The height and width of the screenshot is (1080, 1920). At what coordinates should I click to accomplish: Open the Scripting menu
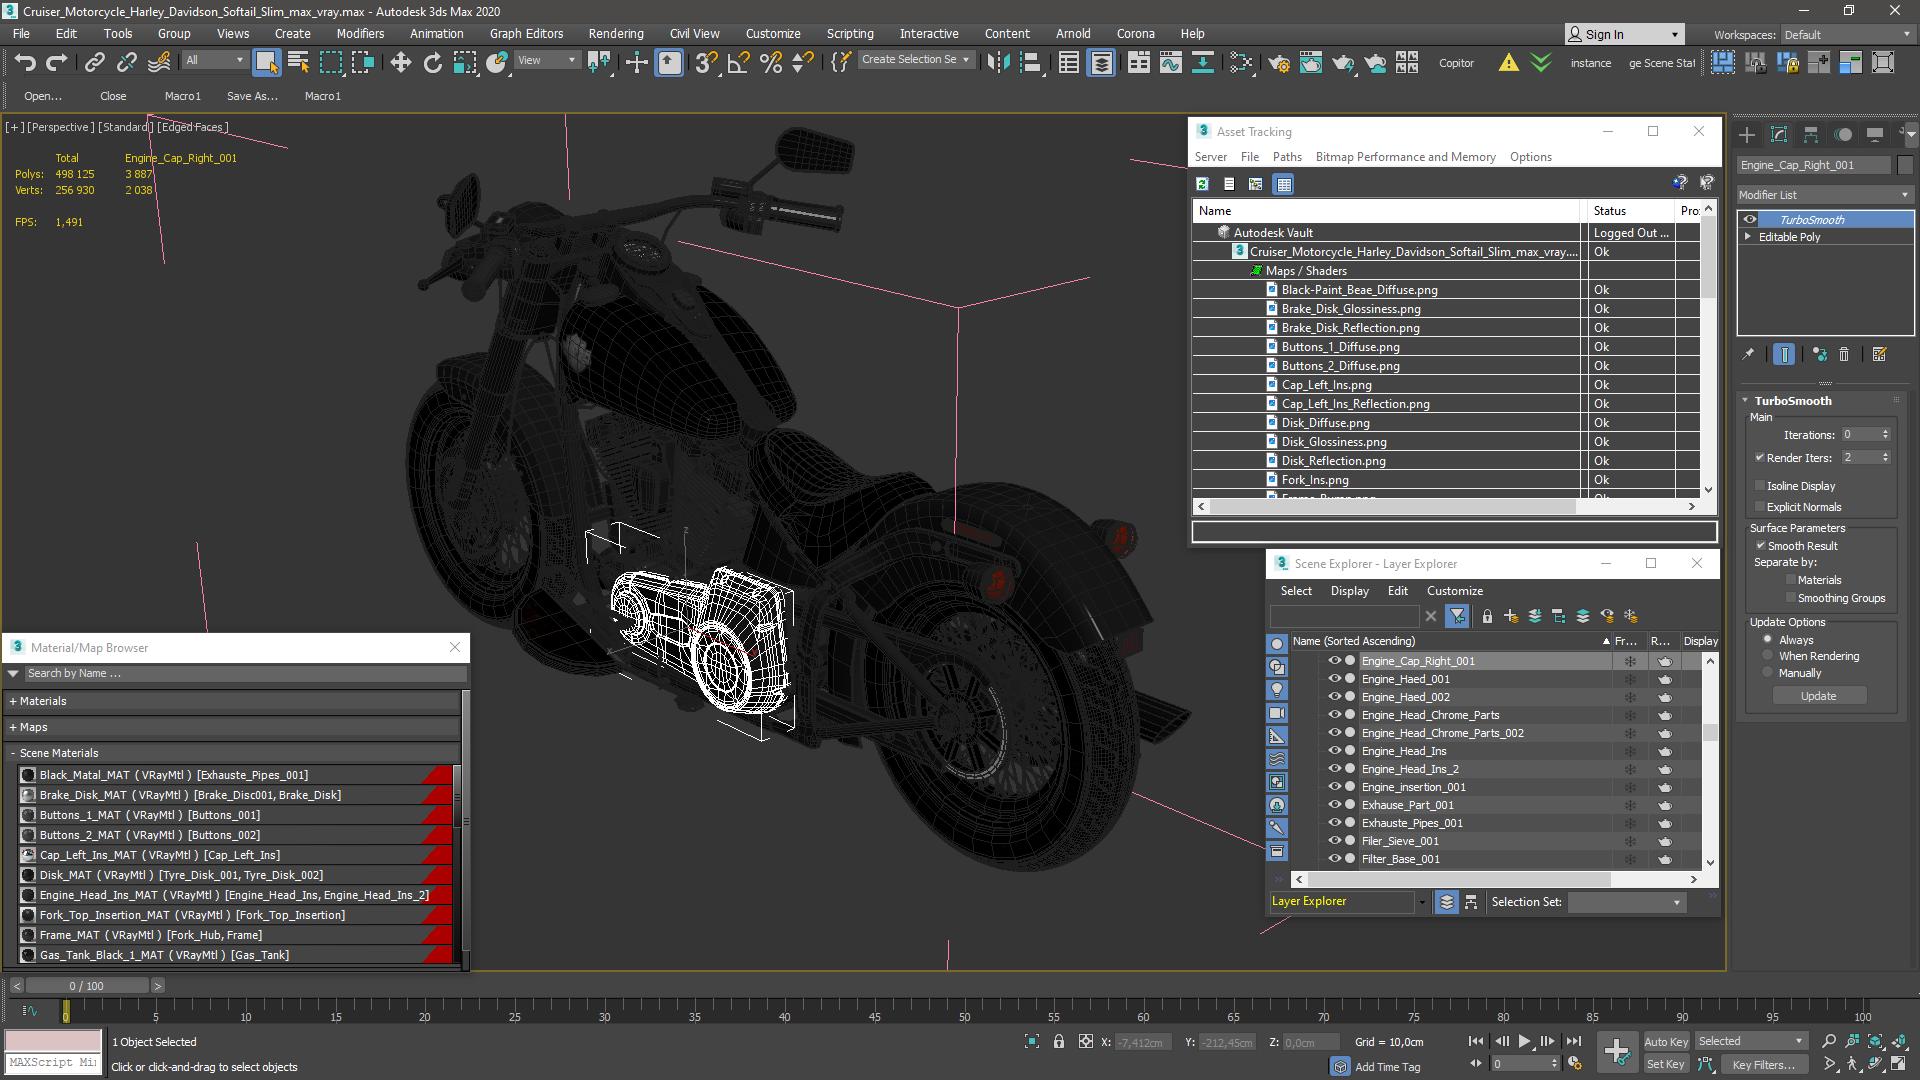(x=849, y=33)
